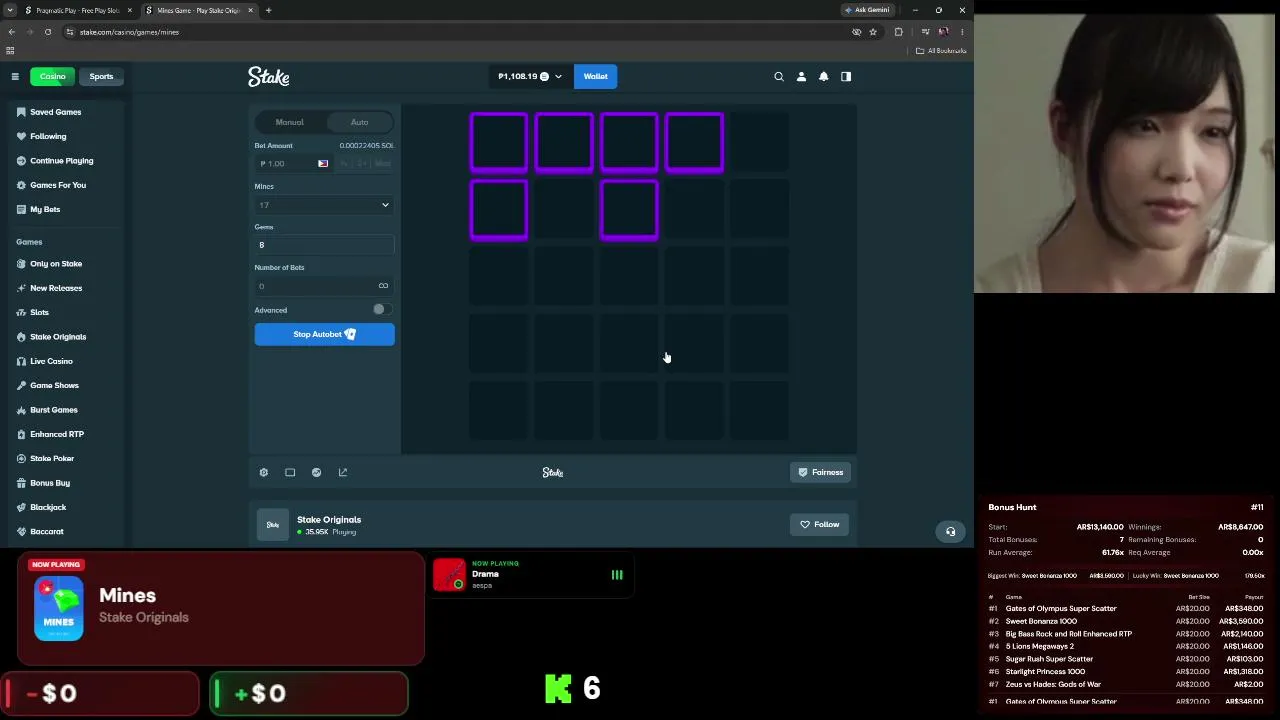Bookmark this page with star icon
The height and width of the screenshot is (720, 1280).
click(x=873, y=32)
